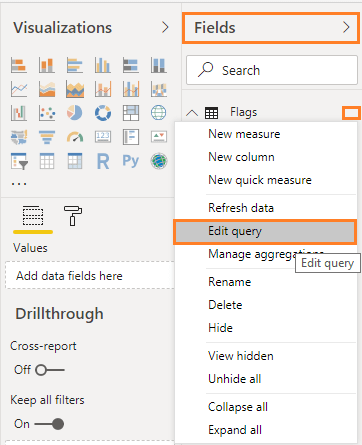Screen dimensions: 362x445
Task: Select the Gauge visual
Action: tap(75, 137)
